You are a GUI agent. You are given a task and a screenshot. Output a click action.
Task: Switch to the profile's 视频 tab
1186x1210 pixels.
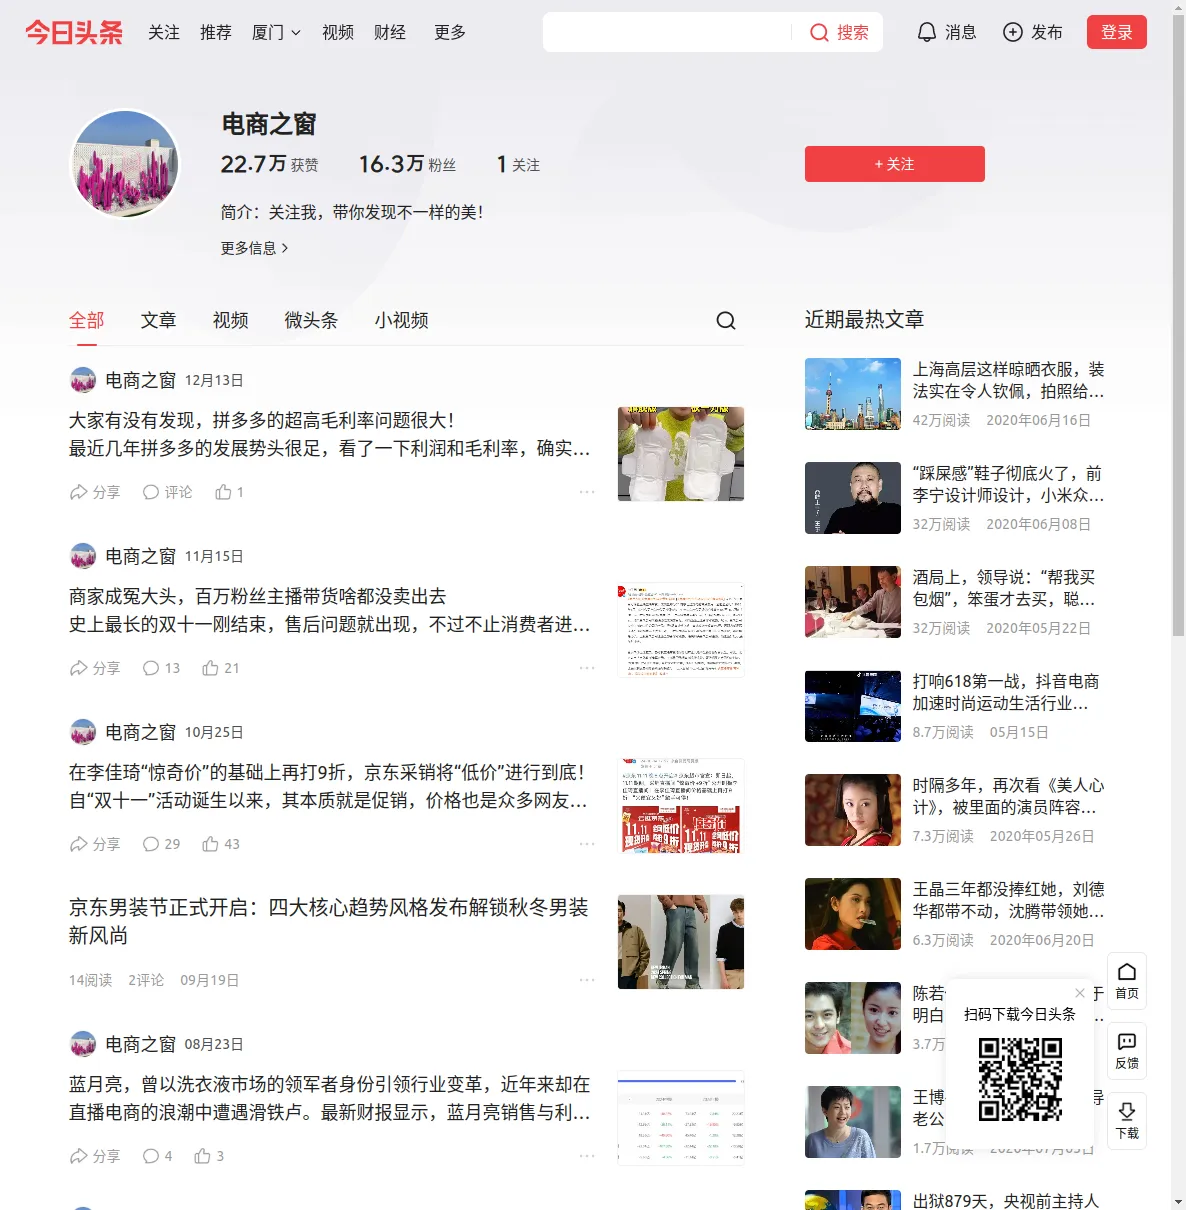(x=231, y=320)
